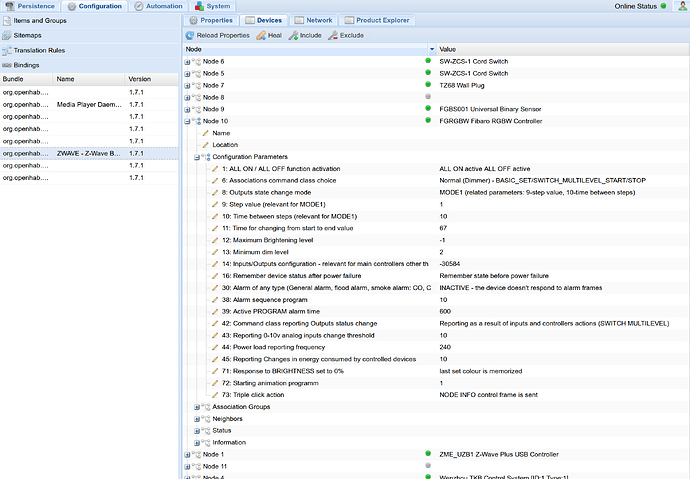The image size is (690, 479).
Task: Click the Heal toolbar icon
Action: click(261, 35)
